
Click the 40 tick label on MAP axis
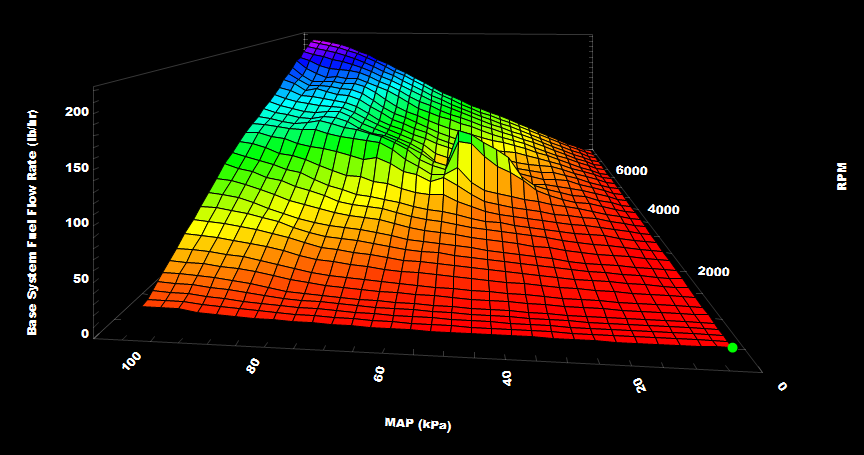click(x=508, y=378)
